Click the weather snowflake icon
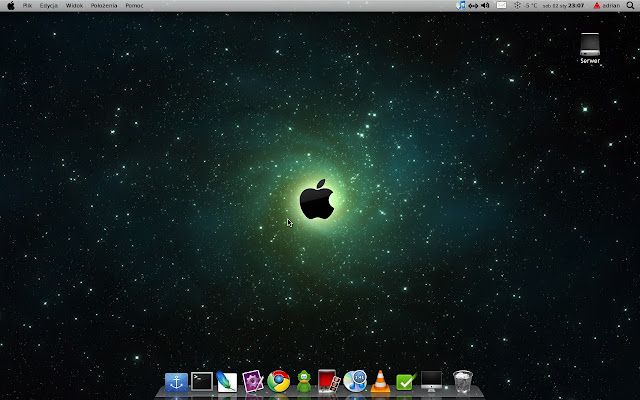Screen dimensions: 640x400 517,5
